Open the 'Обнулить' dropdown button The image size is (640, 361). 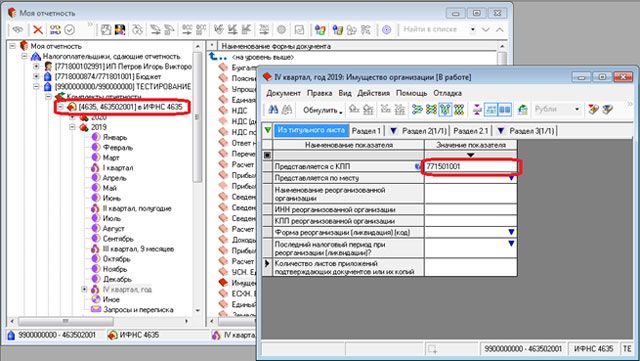coord(322,110)
